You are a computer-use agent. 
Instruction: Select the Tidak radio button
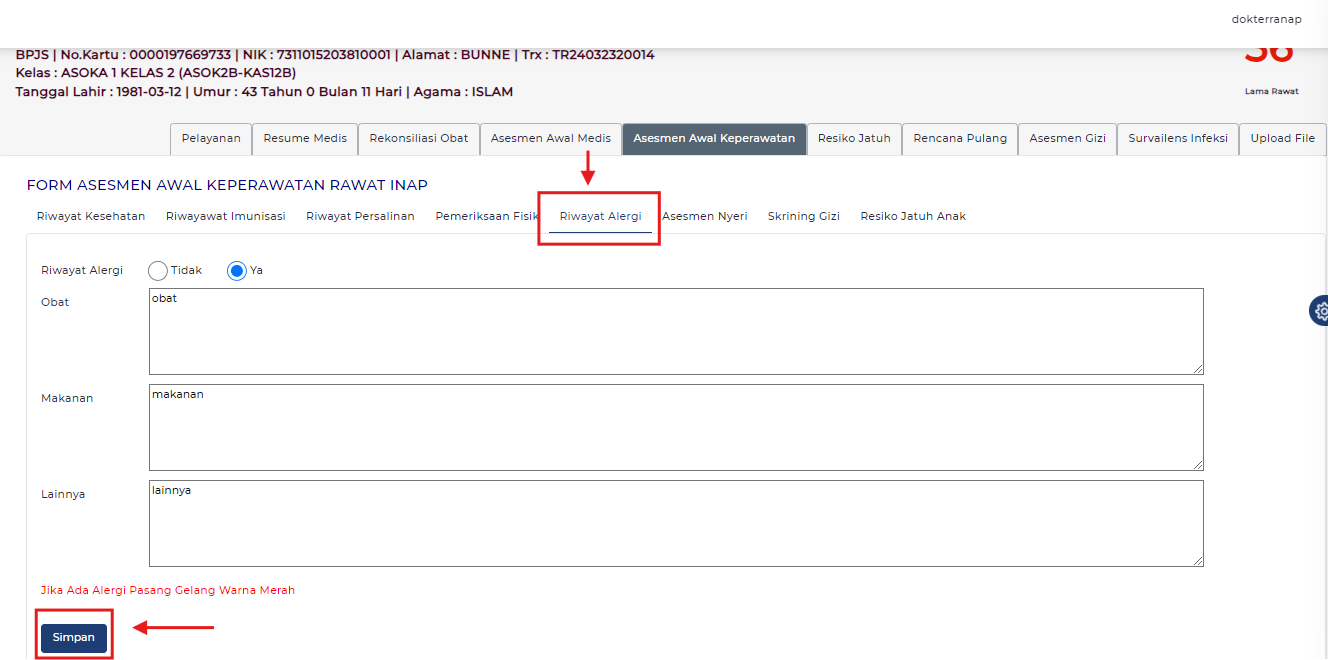(158, 271)
